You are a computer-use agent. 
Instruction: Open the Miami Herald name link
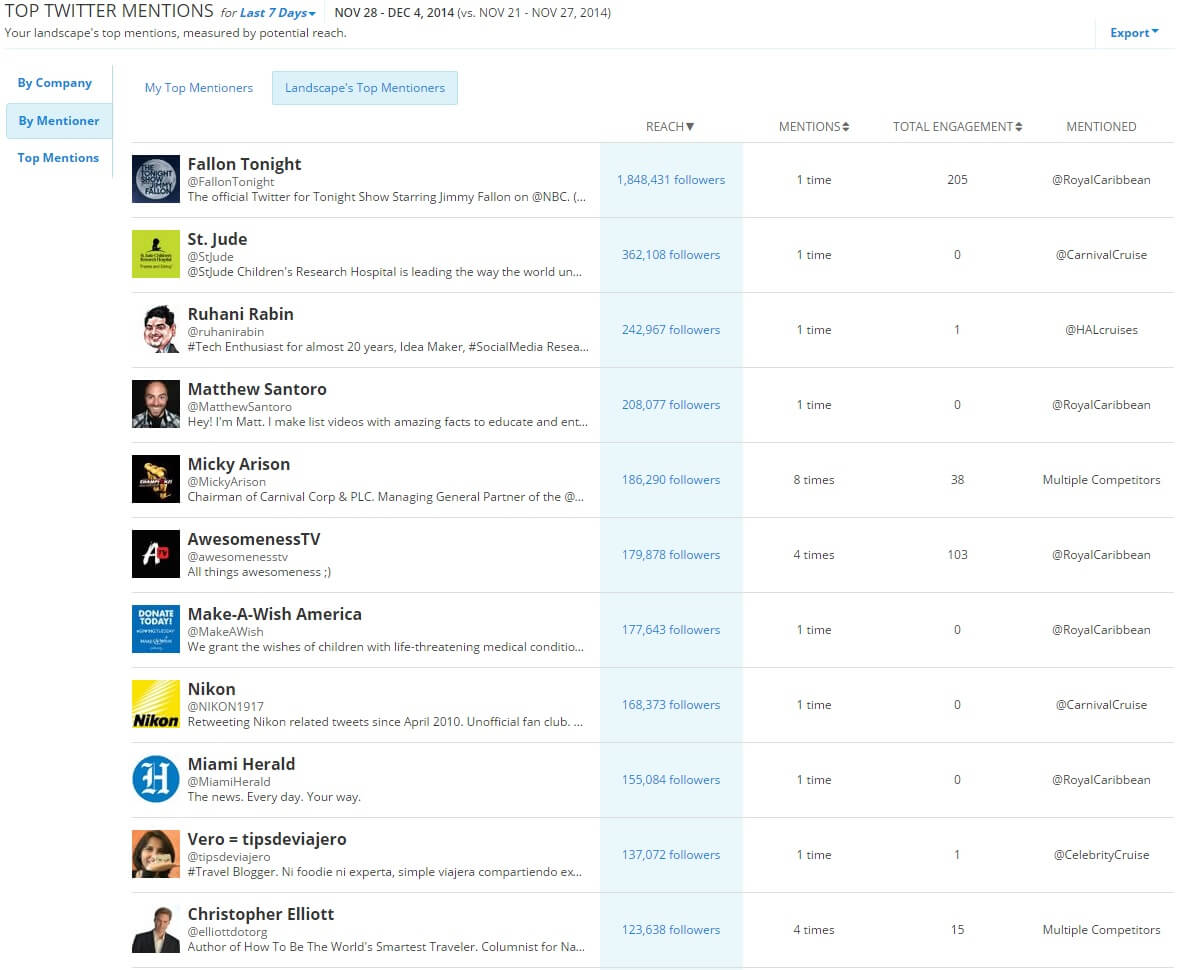click(x=241, y=763)
